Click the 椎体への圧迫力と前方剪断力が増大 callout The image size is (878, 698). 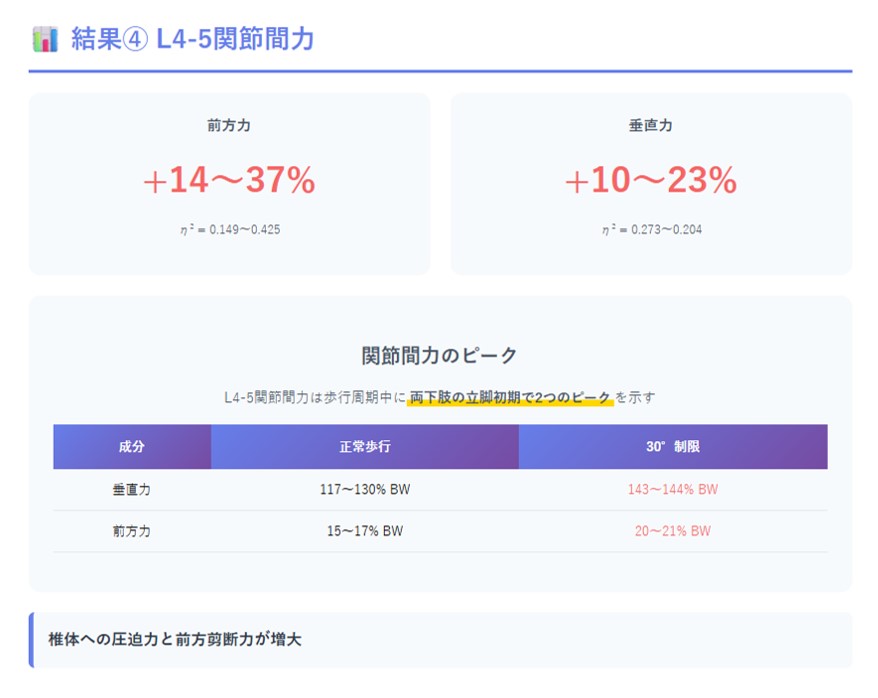point(175,639)
